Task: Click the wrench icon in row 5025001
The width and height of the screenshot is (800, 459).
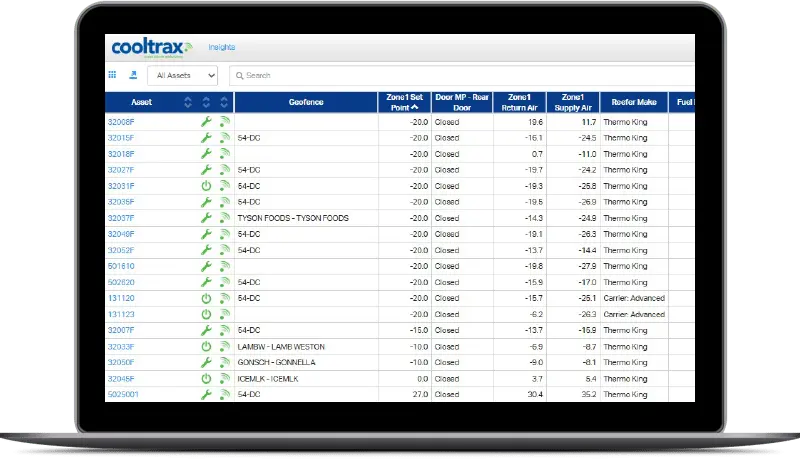Action: click(x=206, y=394)
